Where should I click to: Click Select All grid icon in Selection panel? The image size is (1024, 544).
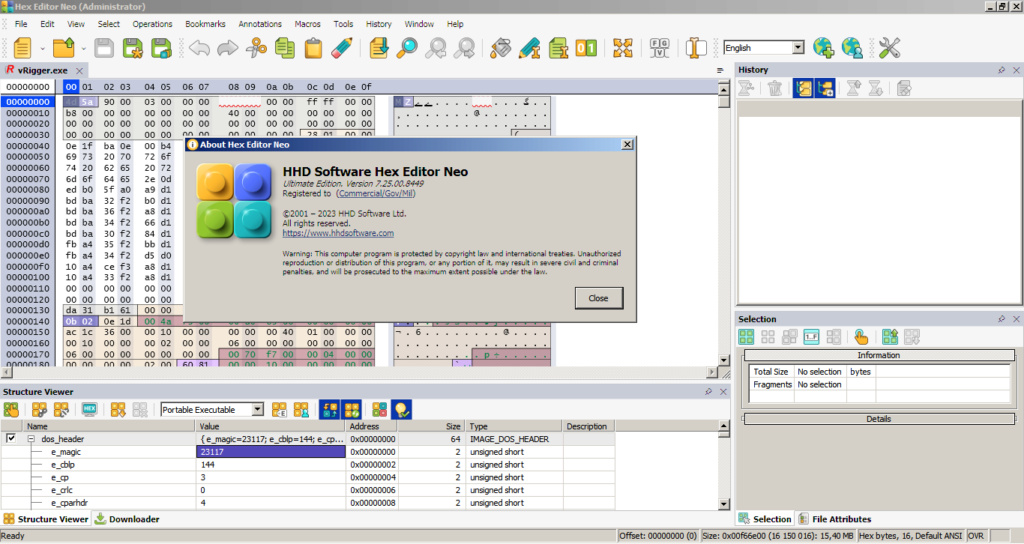pos(746,337)
